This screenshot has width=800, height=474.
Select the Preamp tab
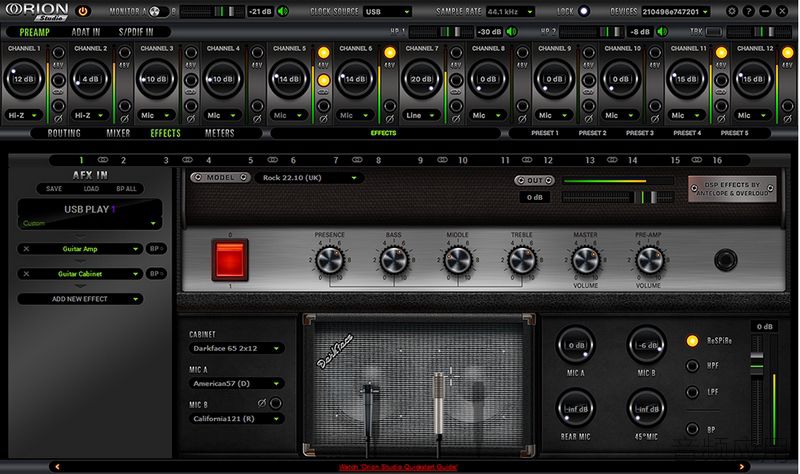35,32
